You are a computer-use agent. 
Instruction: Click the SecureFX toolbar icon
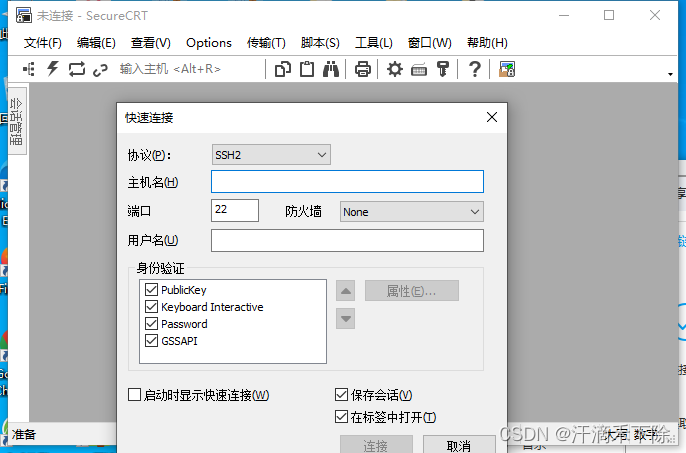click(507, 69)
